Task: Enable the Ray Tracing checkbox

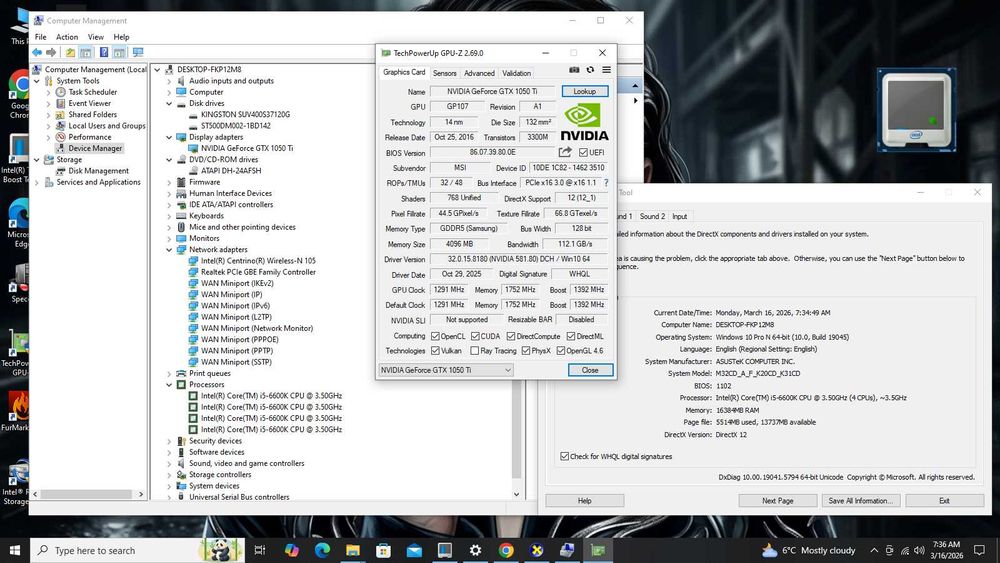Action: (x=474, y=351)
